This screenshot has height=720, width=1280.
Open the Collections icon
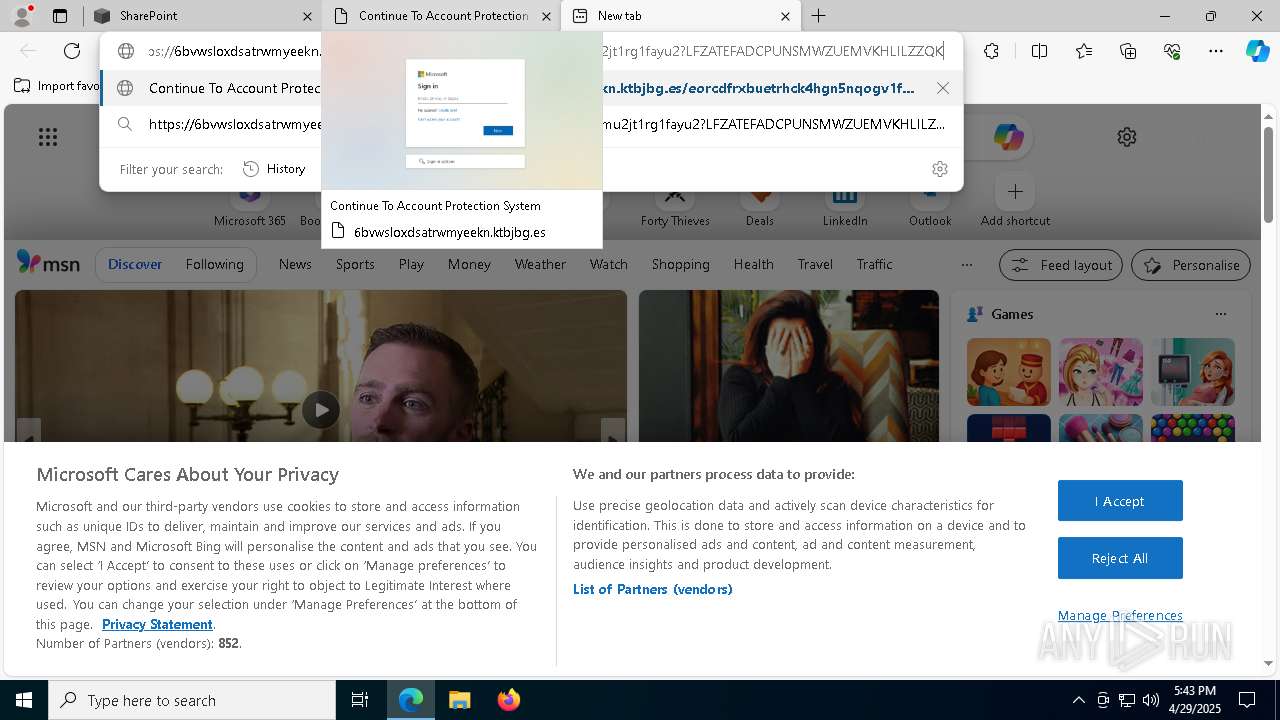coord(1128,51)
